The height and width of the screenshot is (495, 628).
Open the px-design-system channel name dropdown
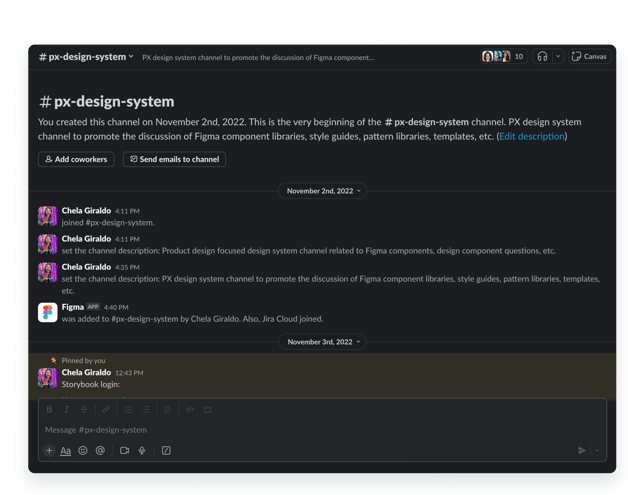tap(86, 57)
